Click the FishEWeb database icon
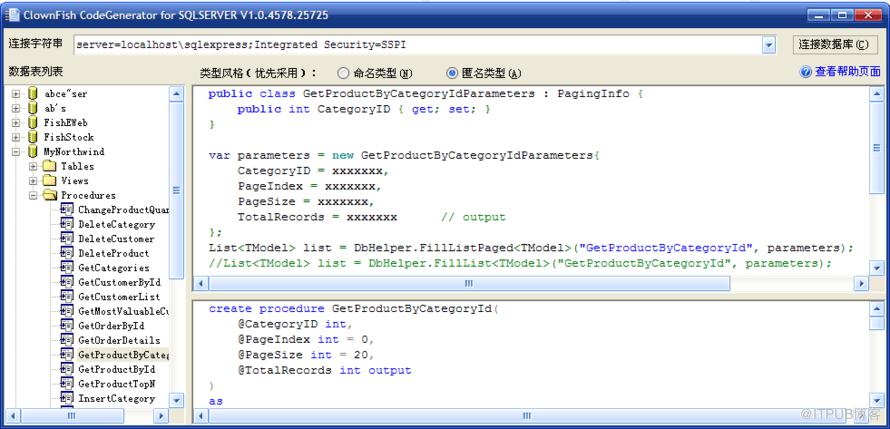 click(x=32, y=123)
